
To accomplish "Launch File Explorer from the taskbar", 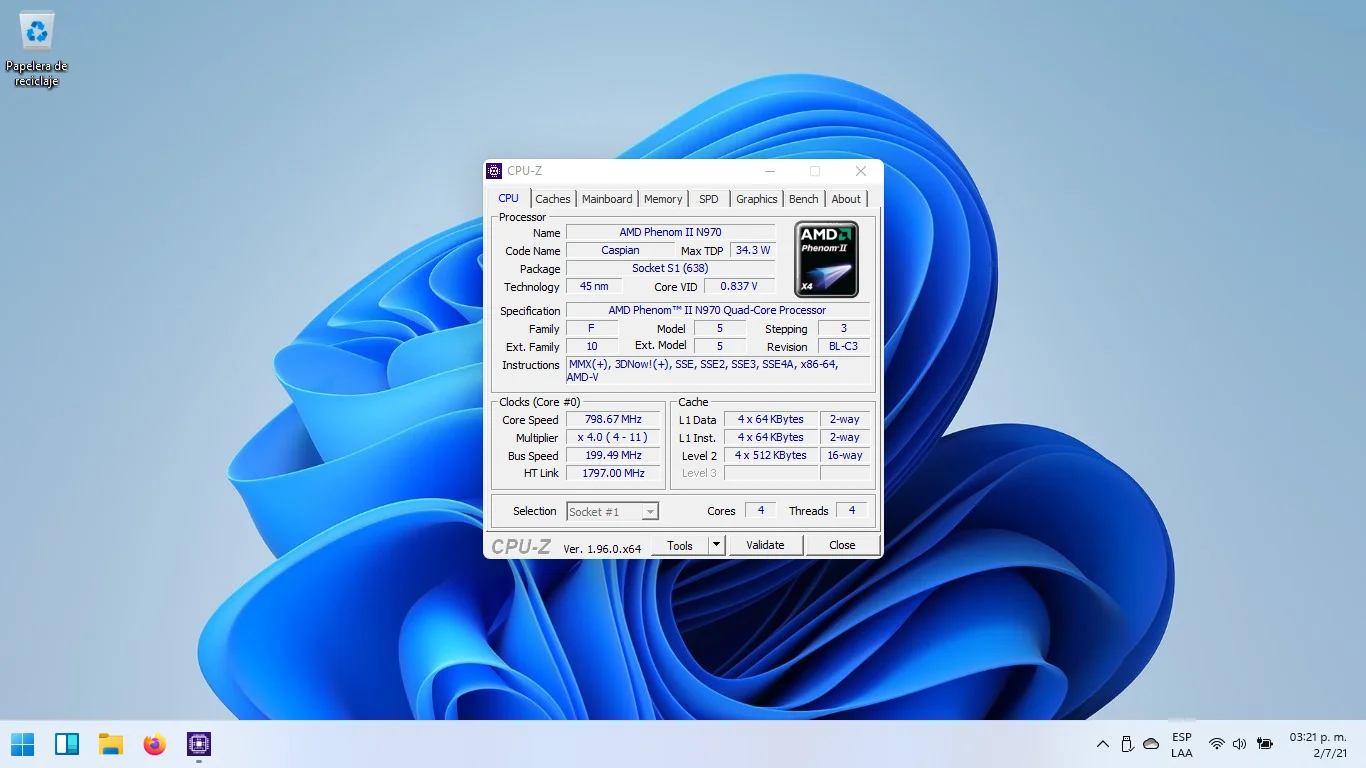I will point(111,744).
